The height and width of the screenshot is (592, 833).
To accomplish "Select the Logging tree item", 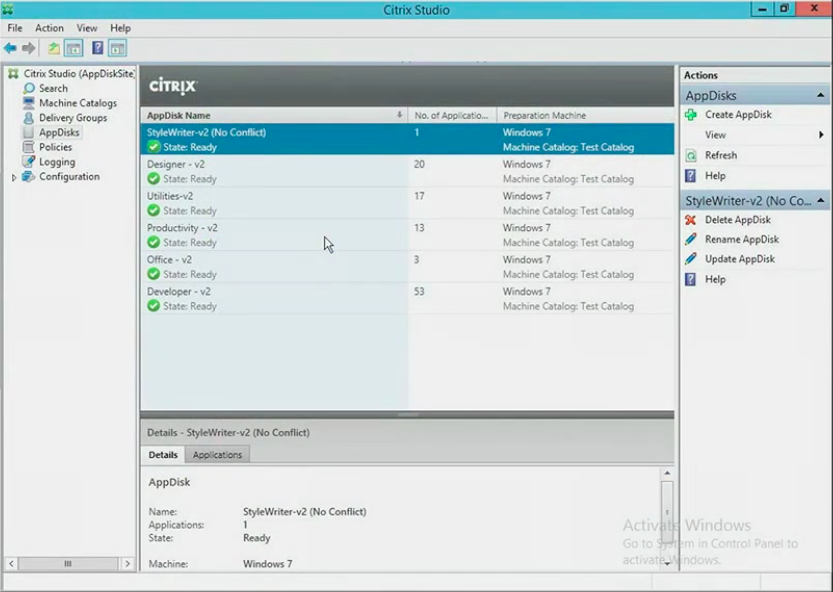I will click(x=57, y=162).
